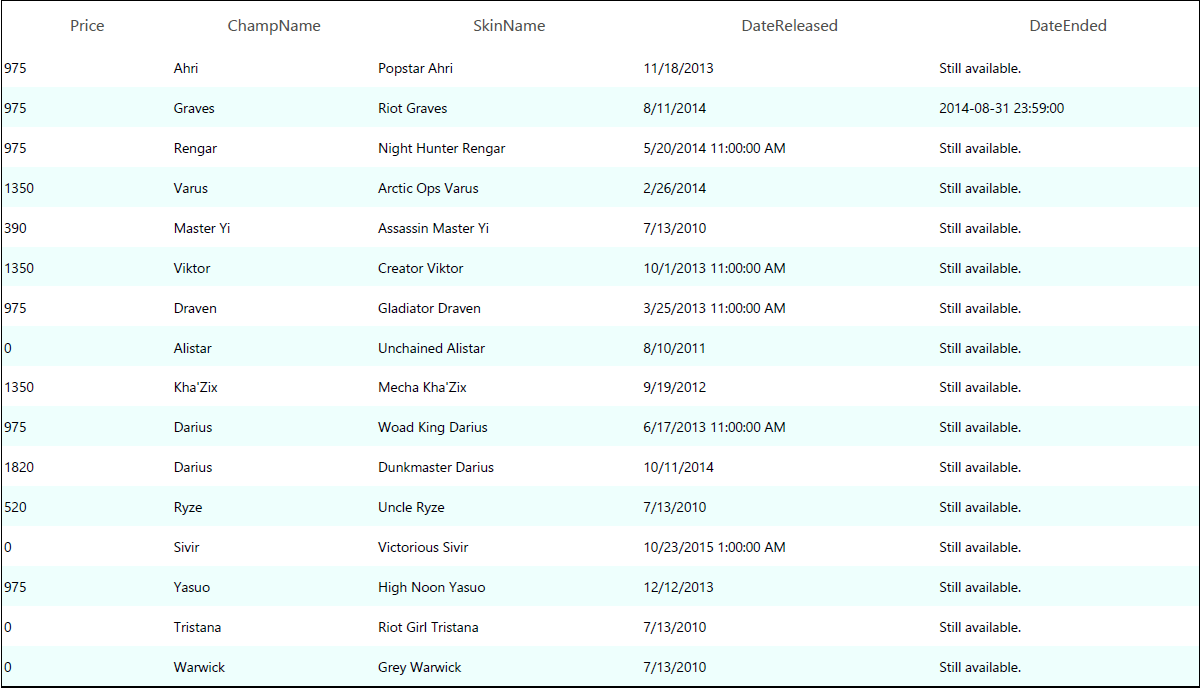Viewport: 1202px width, 690px height.
Task: Click the Graves champion name cell
Action: [x=194, y=108]
